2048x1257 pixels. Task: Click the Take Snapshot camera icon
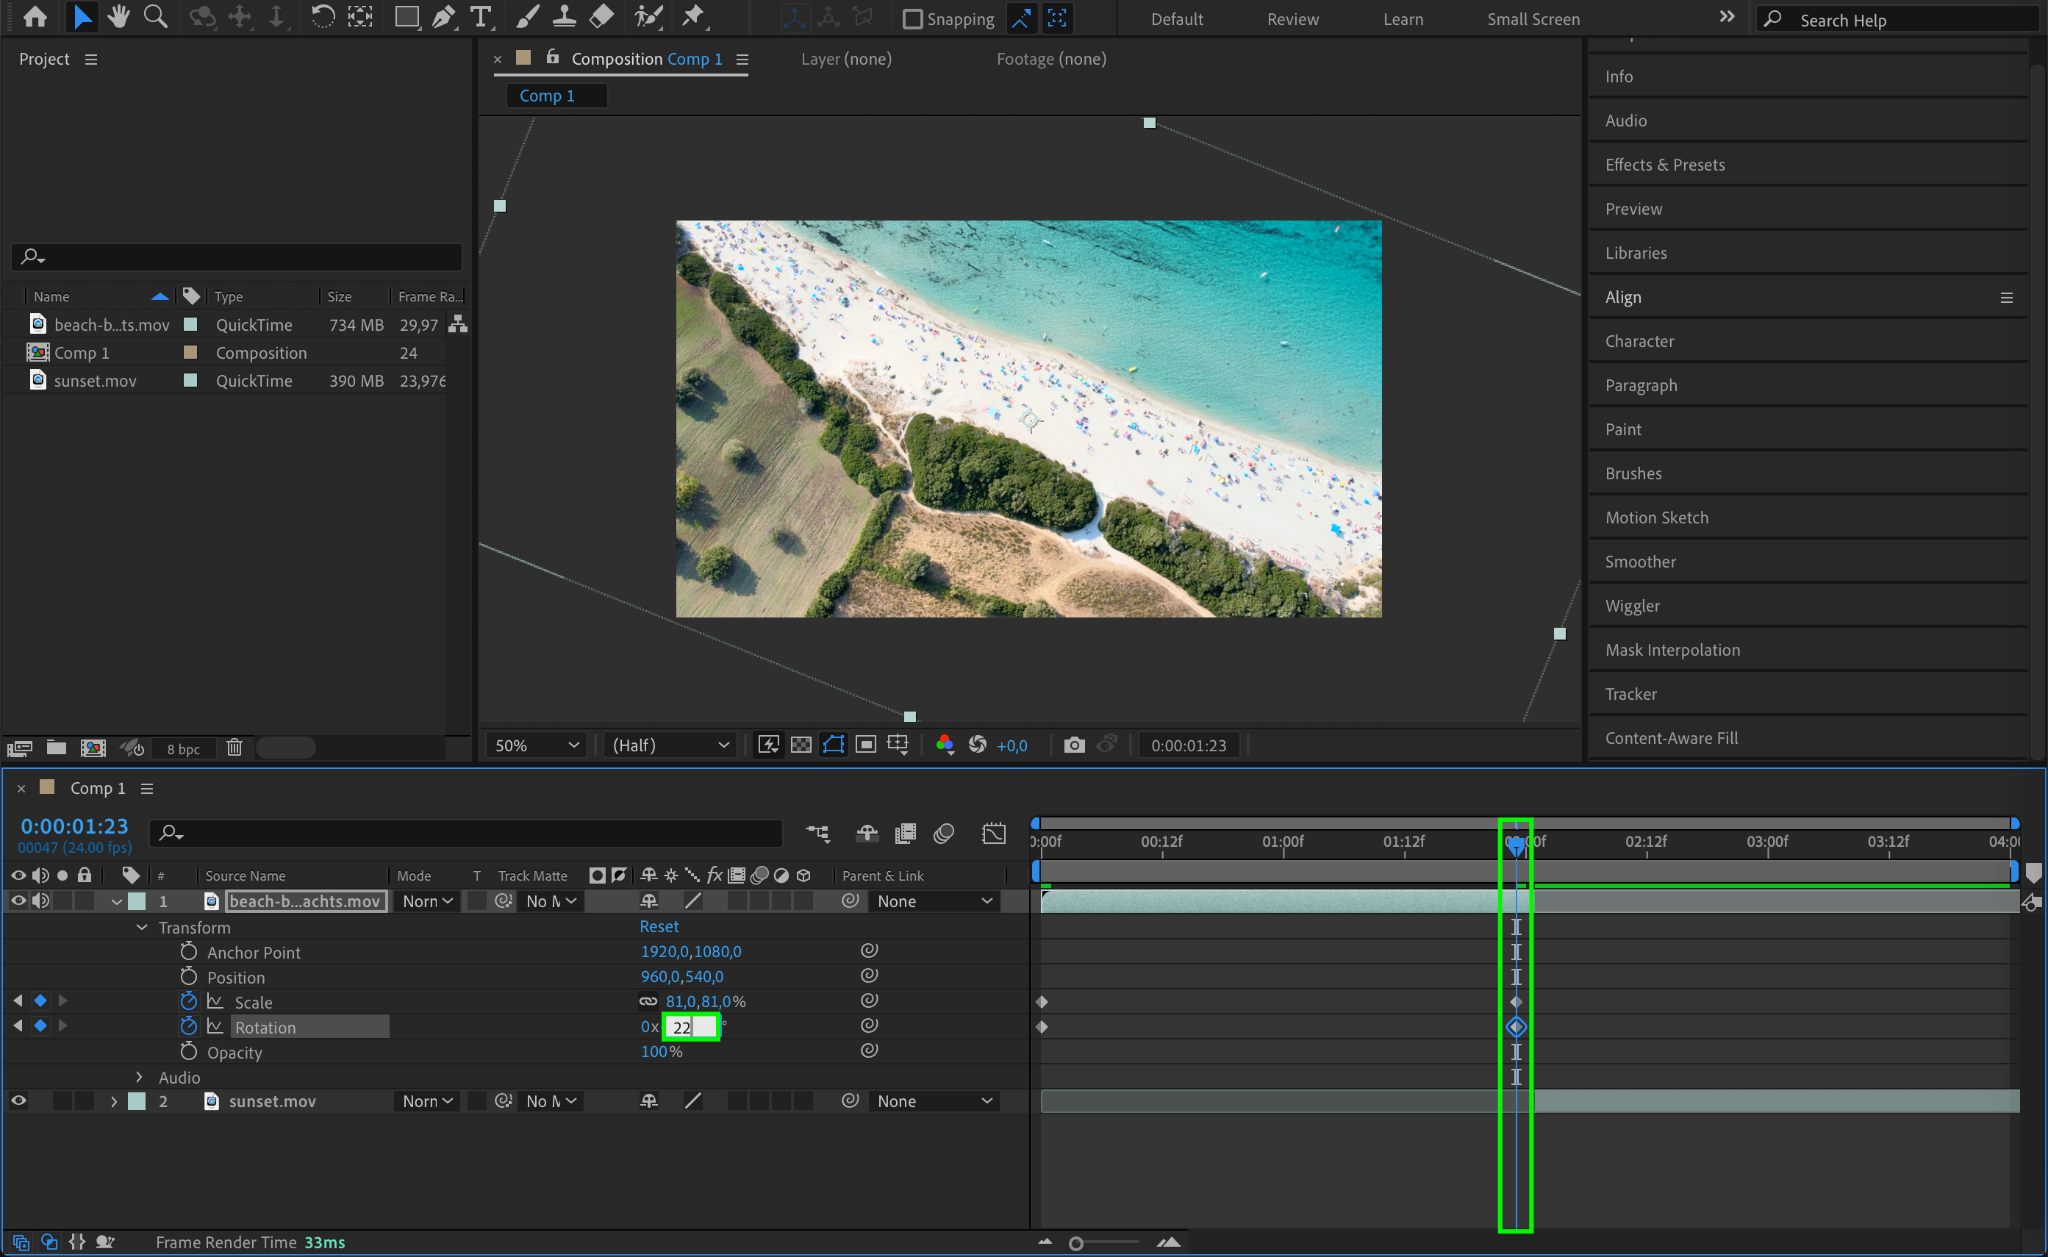coord(1074,745)
